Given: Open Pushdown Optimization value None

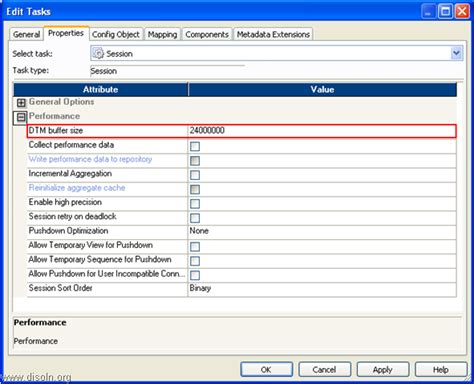Looking at the screenshot, I should [199, 231].
